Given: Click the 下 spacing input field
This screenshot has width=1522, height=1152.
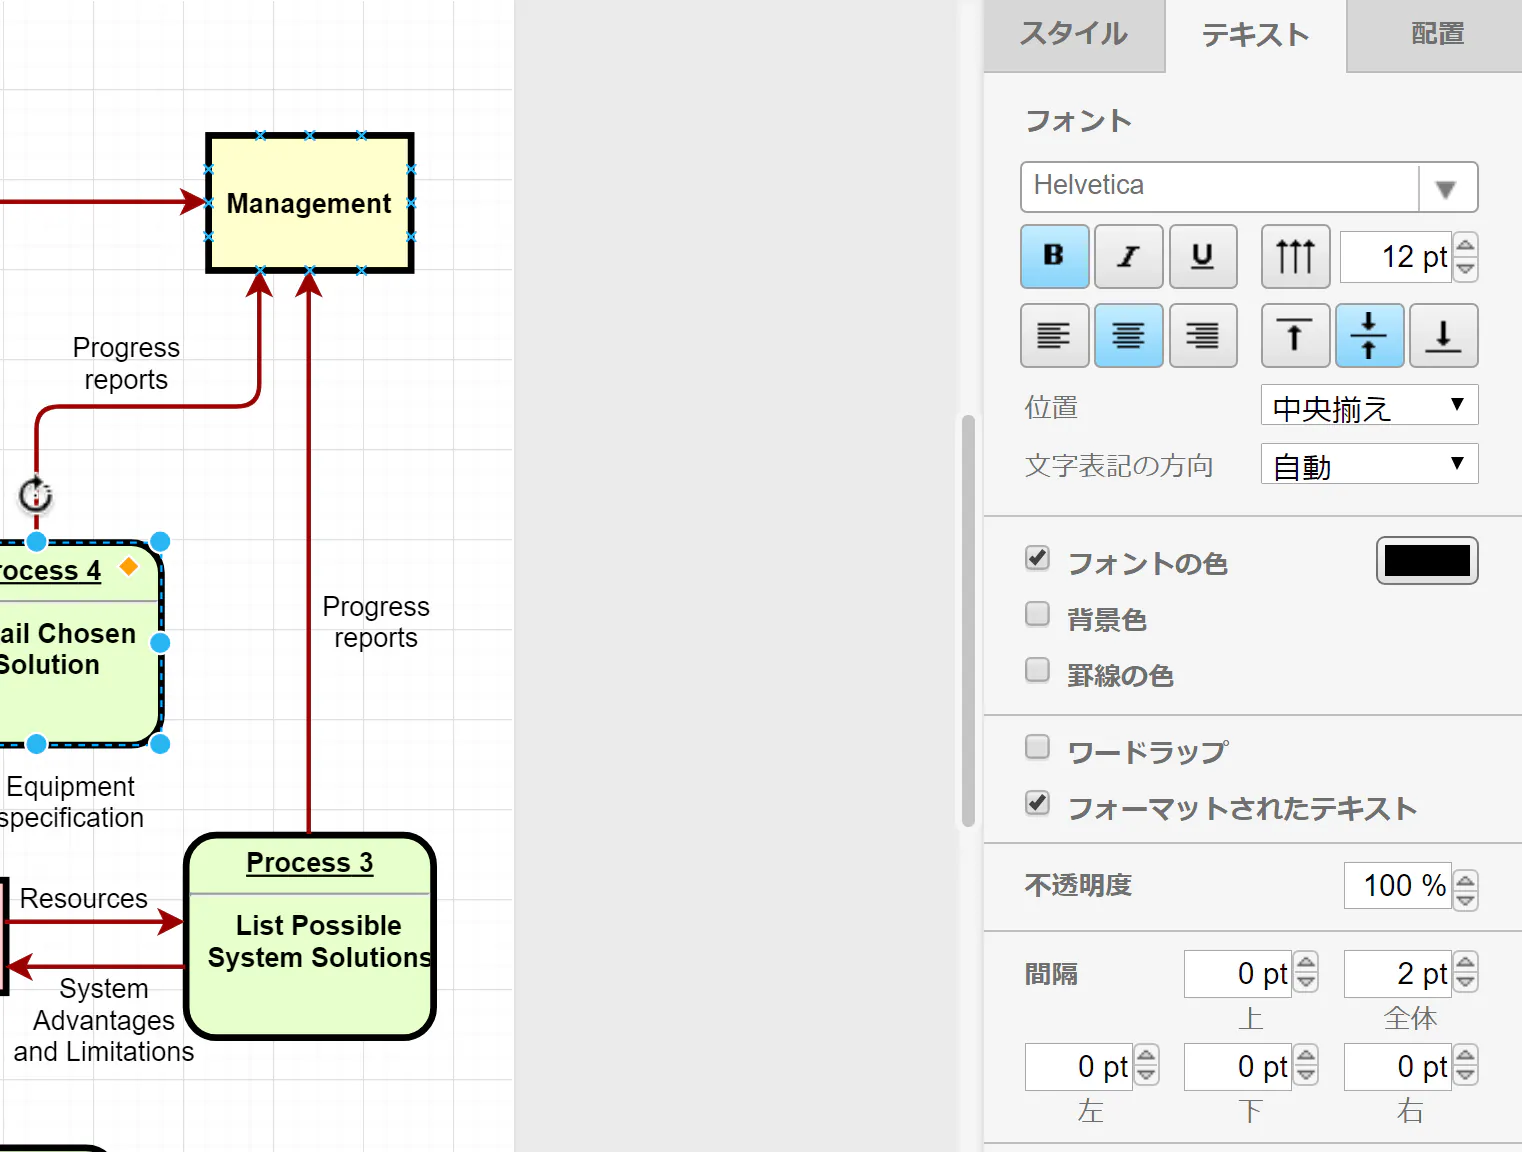Looking at the screenshot, I should point(1238,1067).
